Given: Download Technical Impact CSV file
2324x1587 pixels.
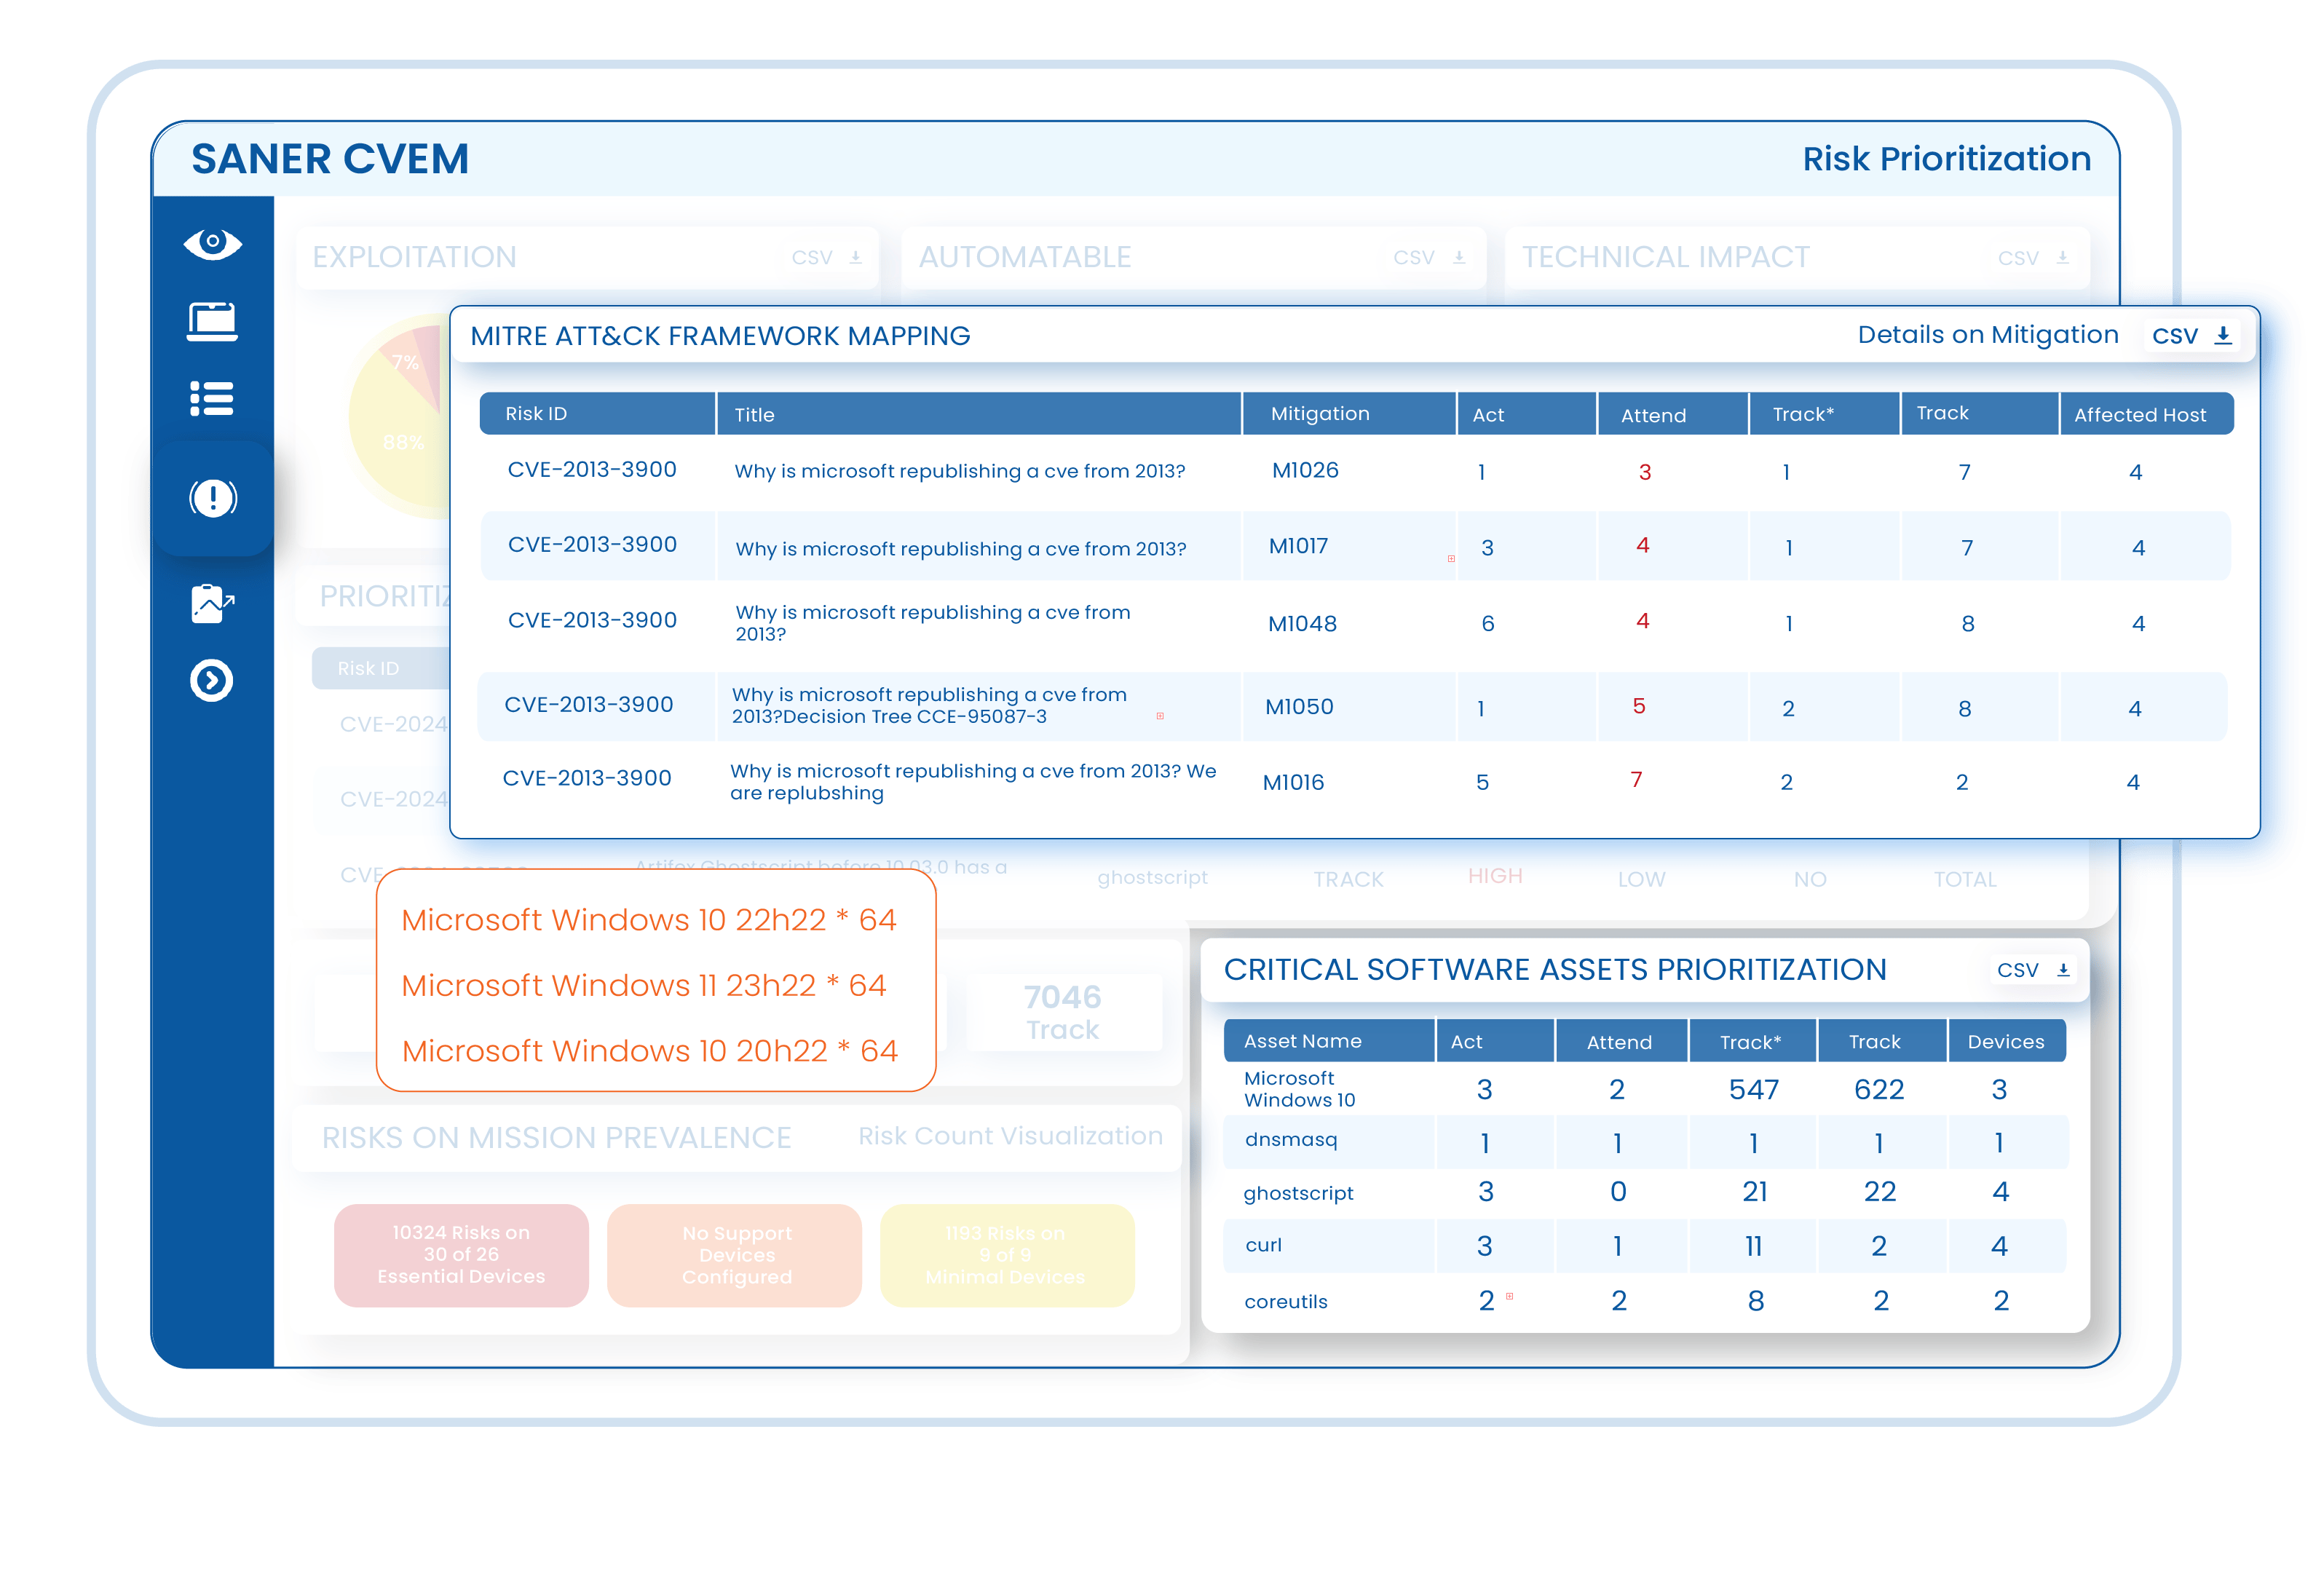Looking at the screenshot, I should coord(2034,258).
